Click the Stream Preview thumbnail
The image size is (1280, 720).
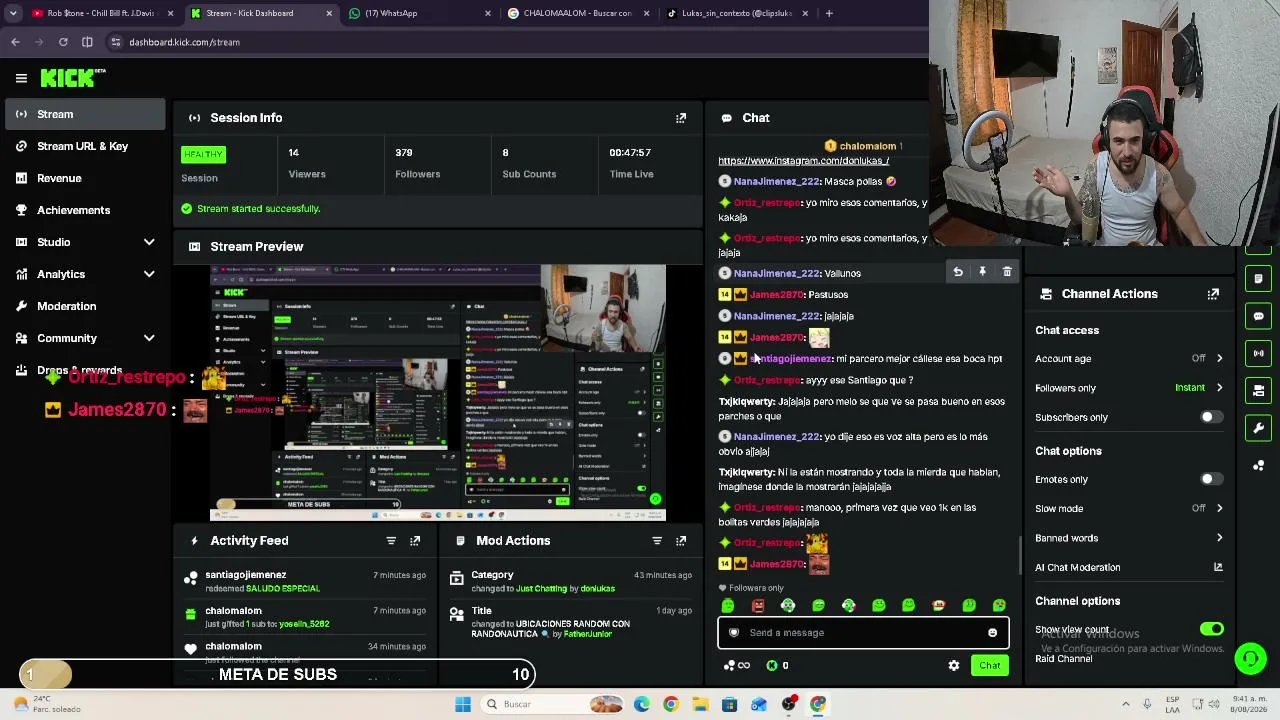click(x=438, y=393)
